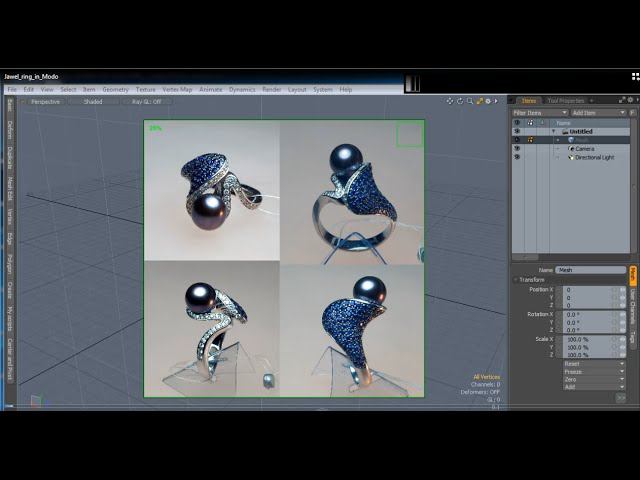The image size is (640, 480).
Task: Open the Duplicate vertical toolbar tab
Action: [10, 158]
